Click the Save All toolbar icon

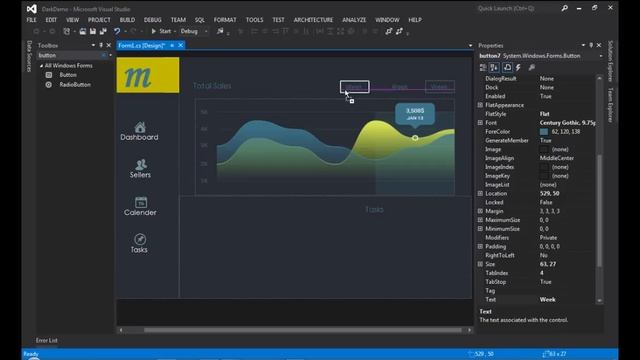[x=103, y=31]
